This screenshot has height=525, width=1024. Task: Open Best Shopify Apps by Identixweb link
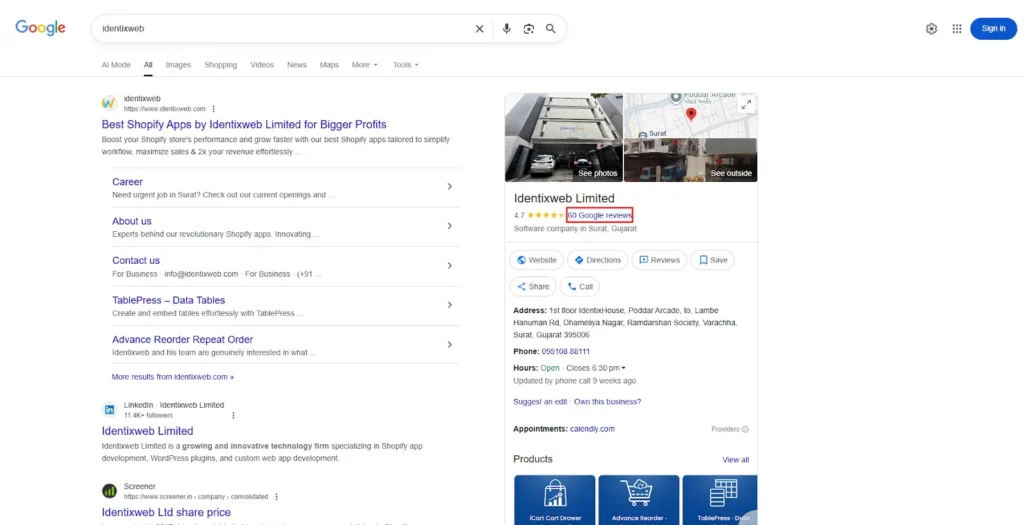(x=244, y=124)
